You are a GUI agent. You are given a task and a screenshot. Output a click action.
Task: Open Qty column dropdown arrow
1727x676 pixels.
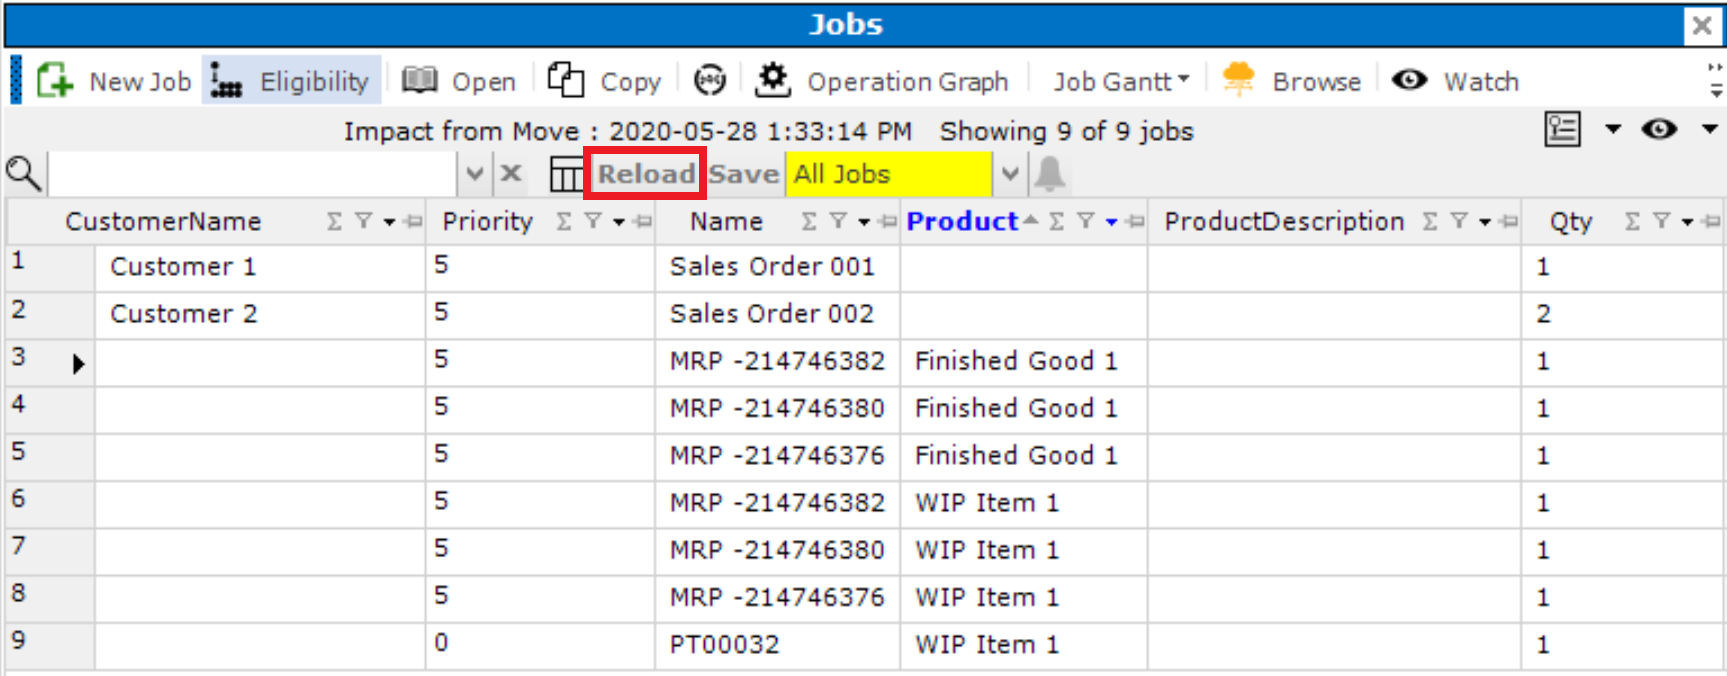[x=1687, y=222]
